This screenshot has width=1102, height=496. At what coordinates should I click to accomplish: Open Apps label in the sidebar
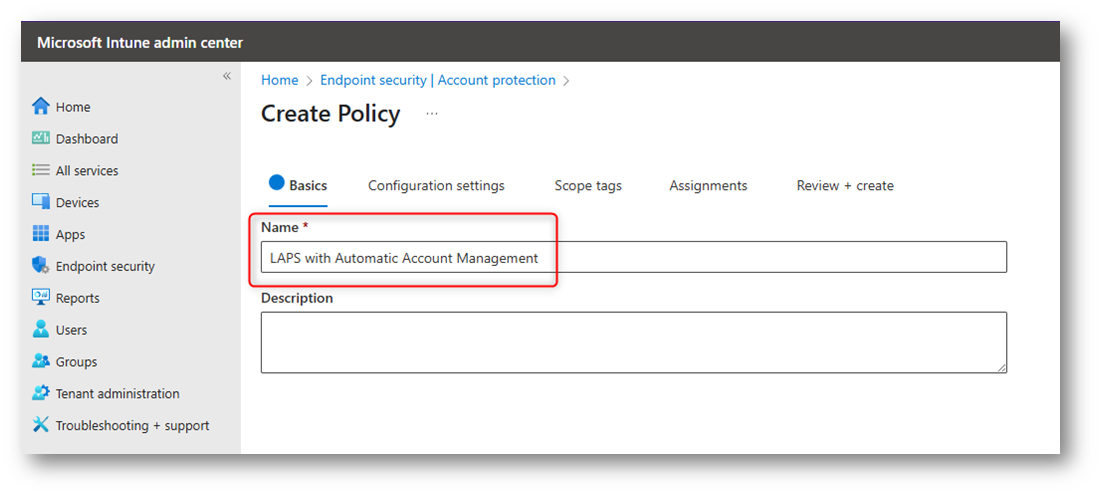click(x=70, y=234)
